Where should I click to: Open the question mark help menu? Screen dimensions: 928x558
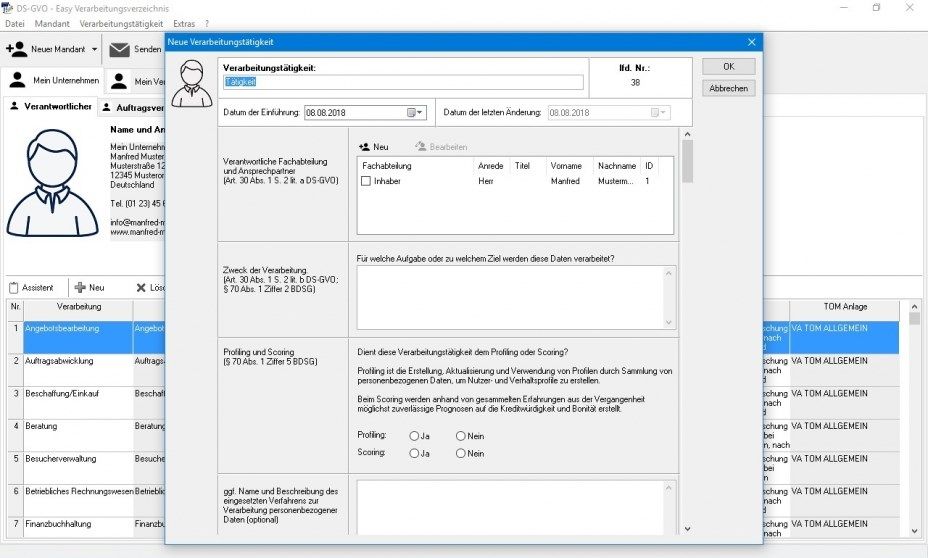[207, 24]
